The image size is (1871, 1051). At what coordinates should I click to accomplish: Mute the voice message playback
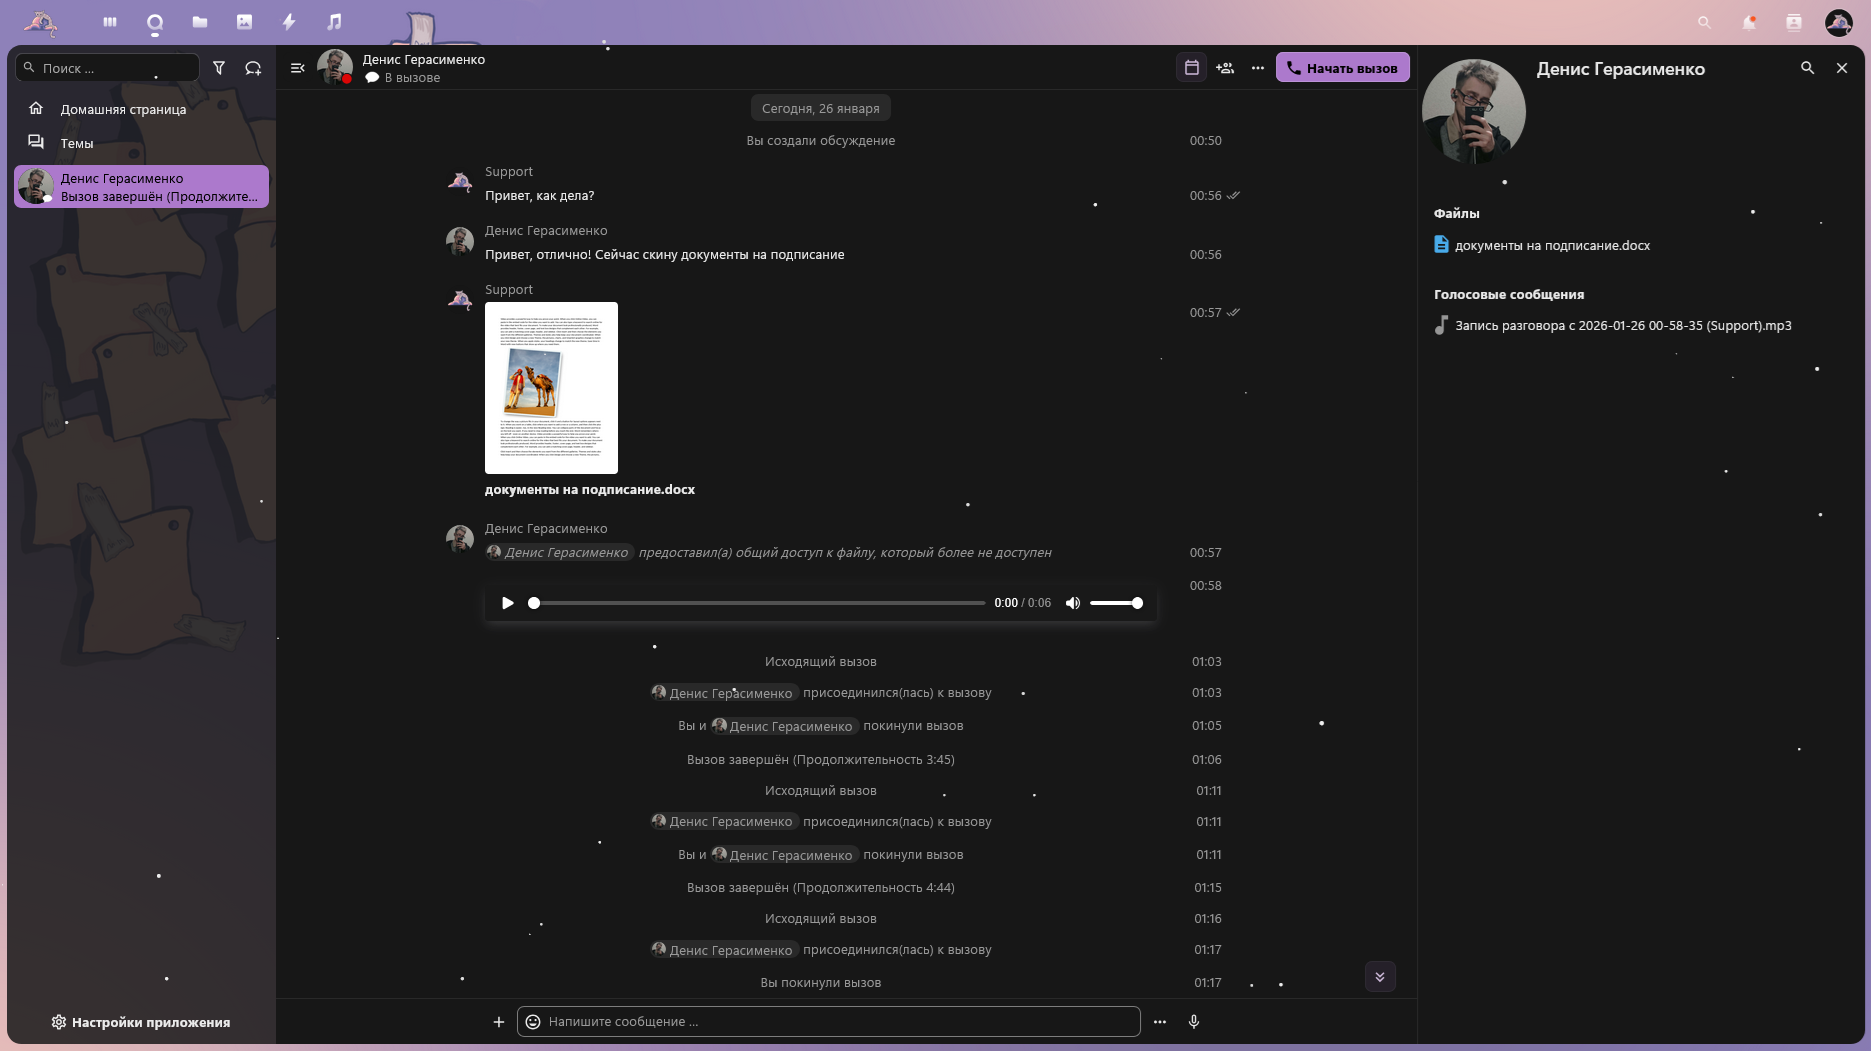click(1072, 602)
